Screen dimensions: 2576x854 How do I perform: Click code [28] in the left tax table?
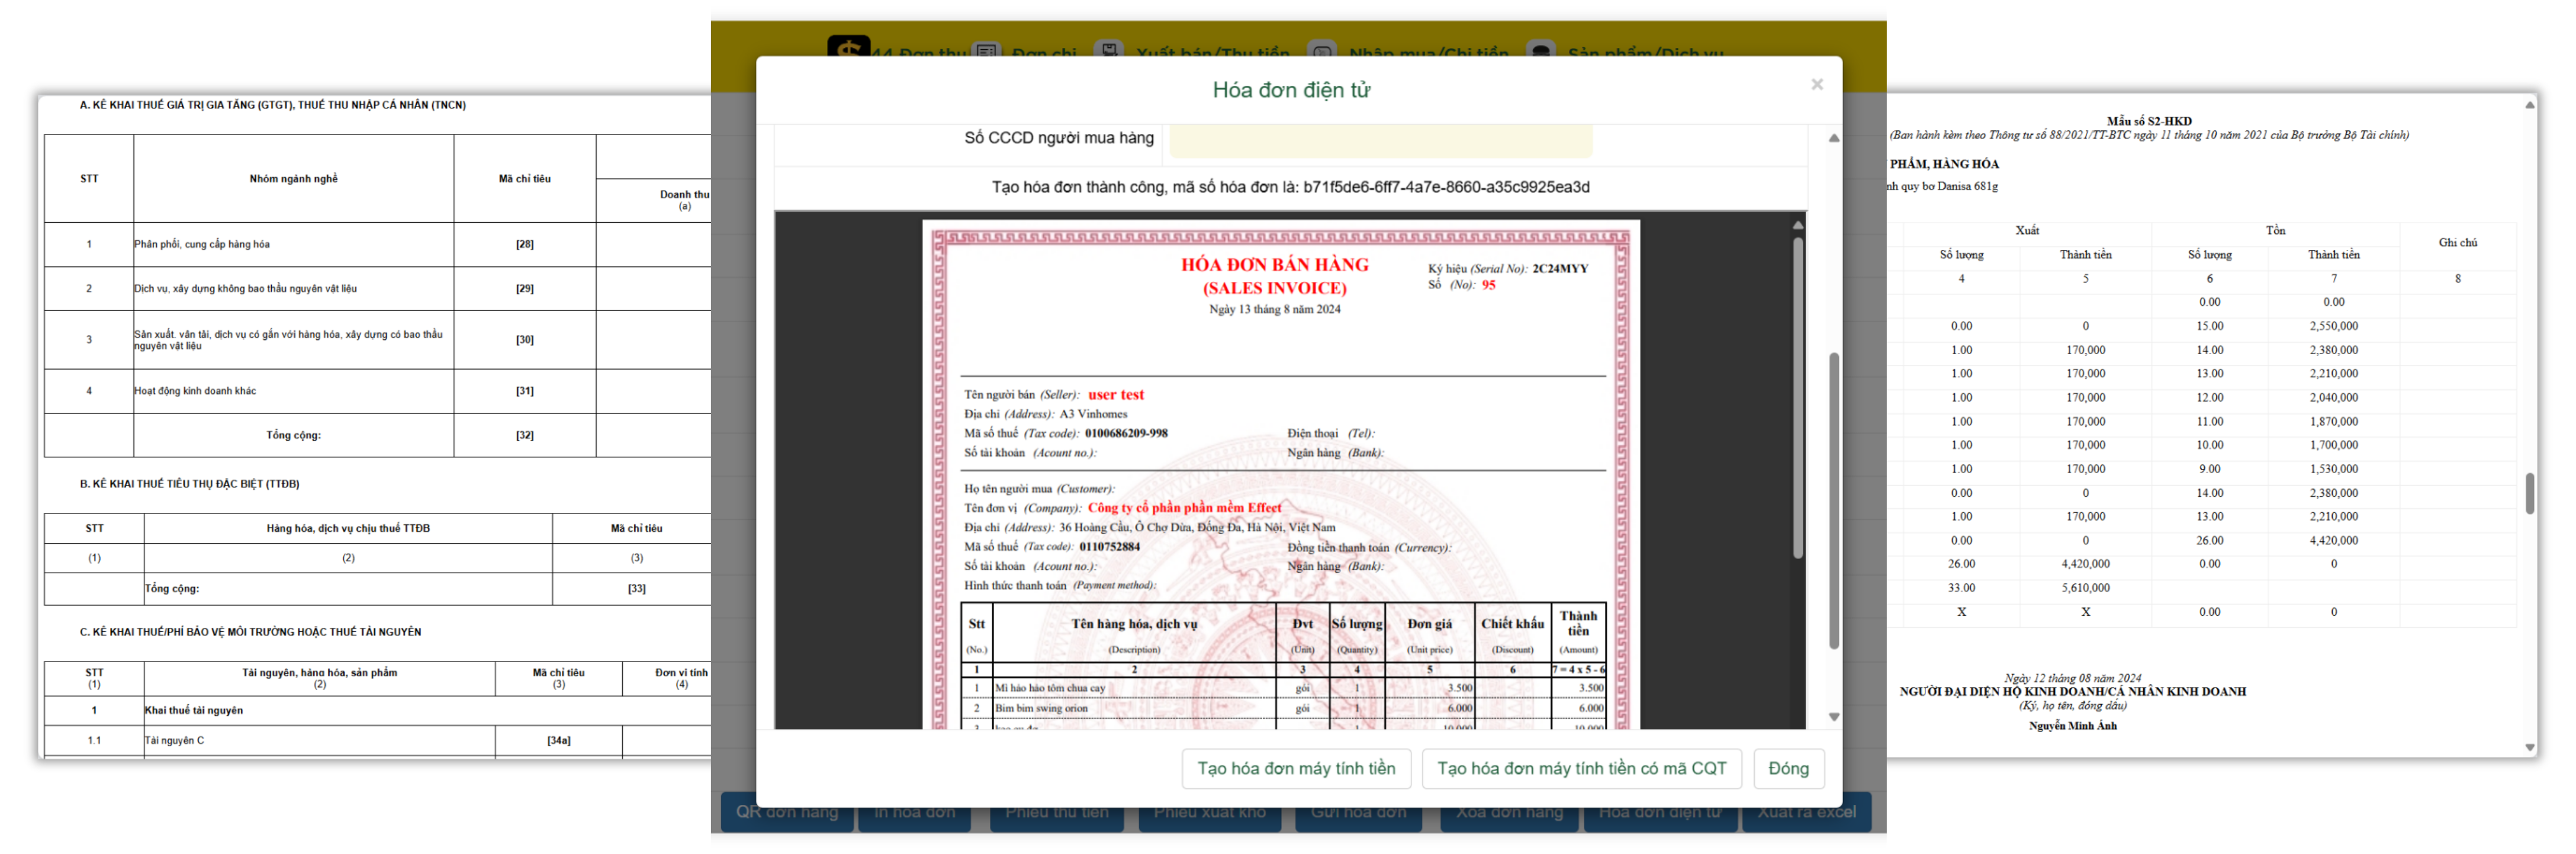click(524, 245)
